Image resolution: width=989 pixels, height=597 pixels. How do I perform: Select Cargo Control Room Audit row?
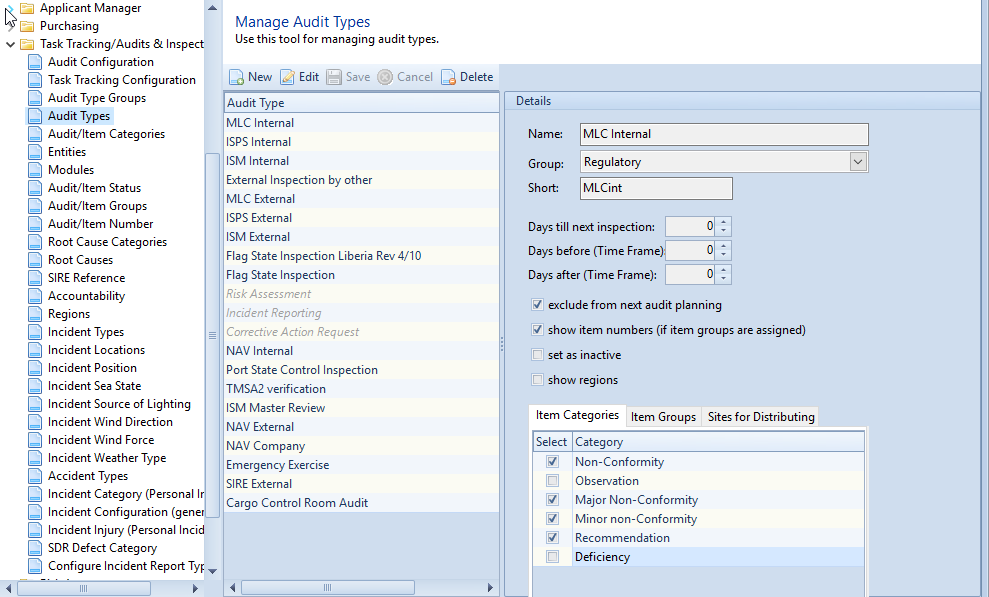361,503
